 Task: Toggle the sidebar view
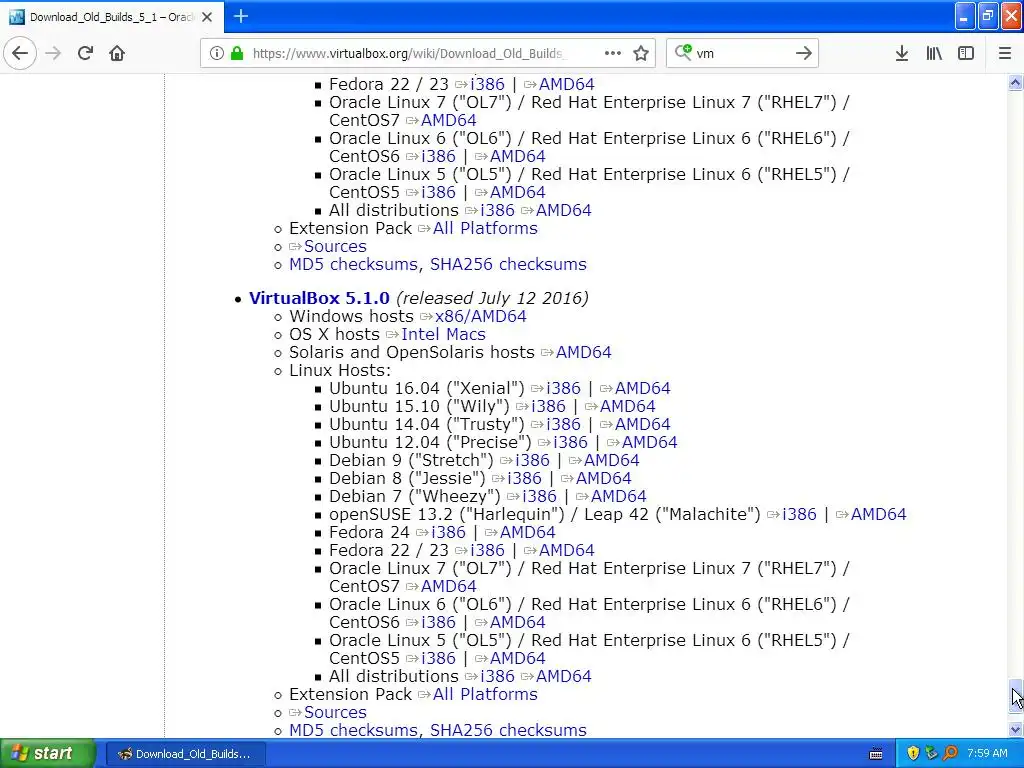966,53
